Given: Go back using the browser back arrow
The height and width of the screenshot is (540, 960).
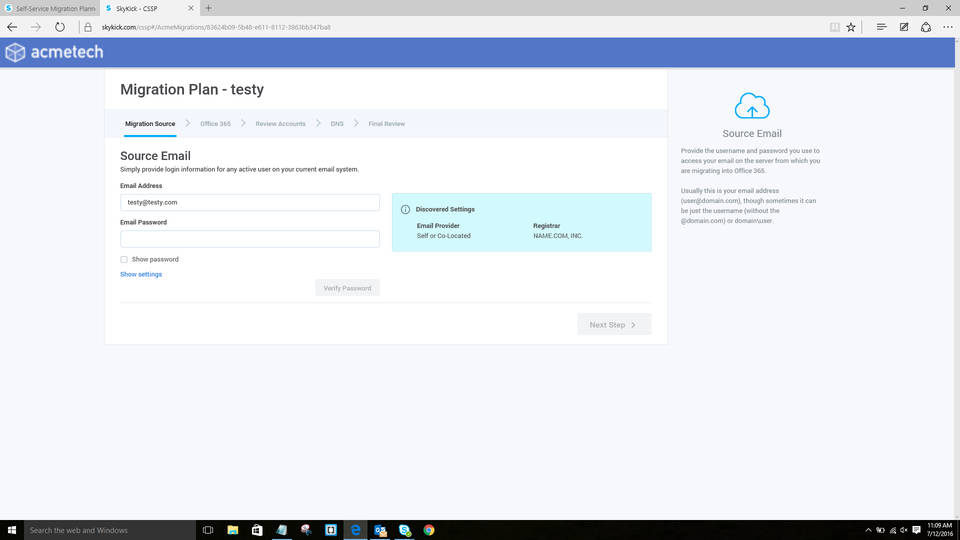Looking at the screenshot, I should pos(12,27).
